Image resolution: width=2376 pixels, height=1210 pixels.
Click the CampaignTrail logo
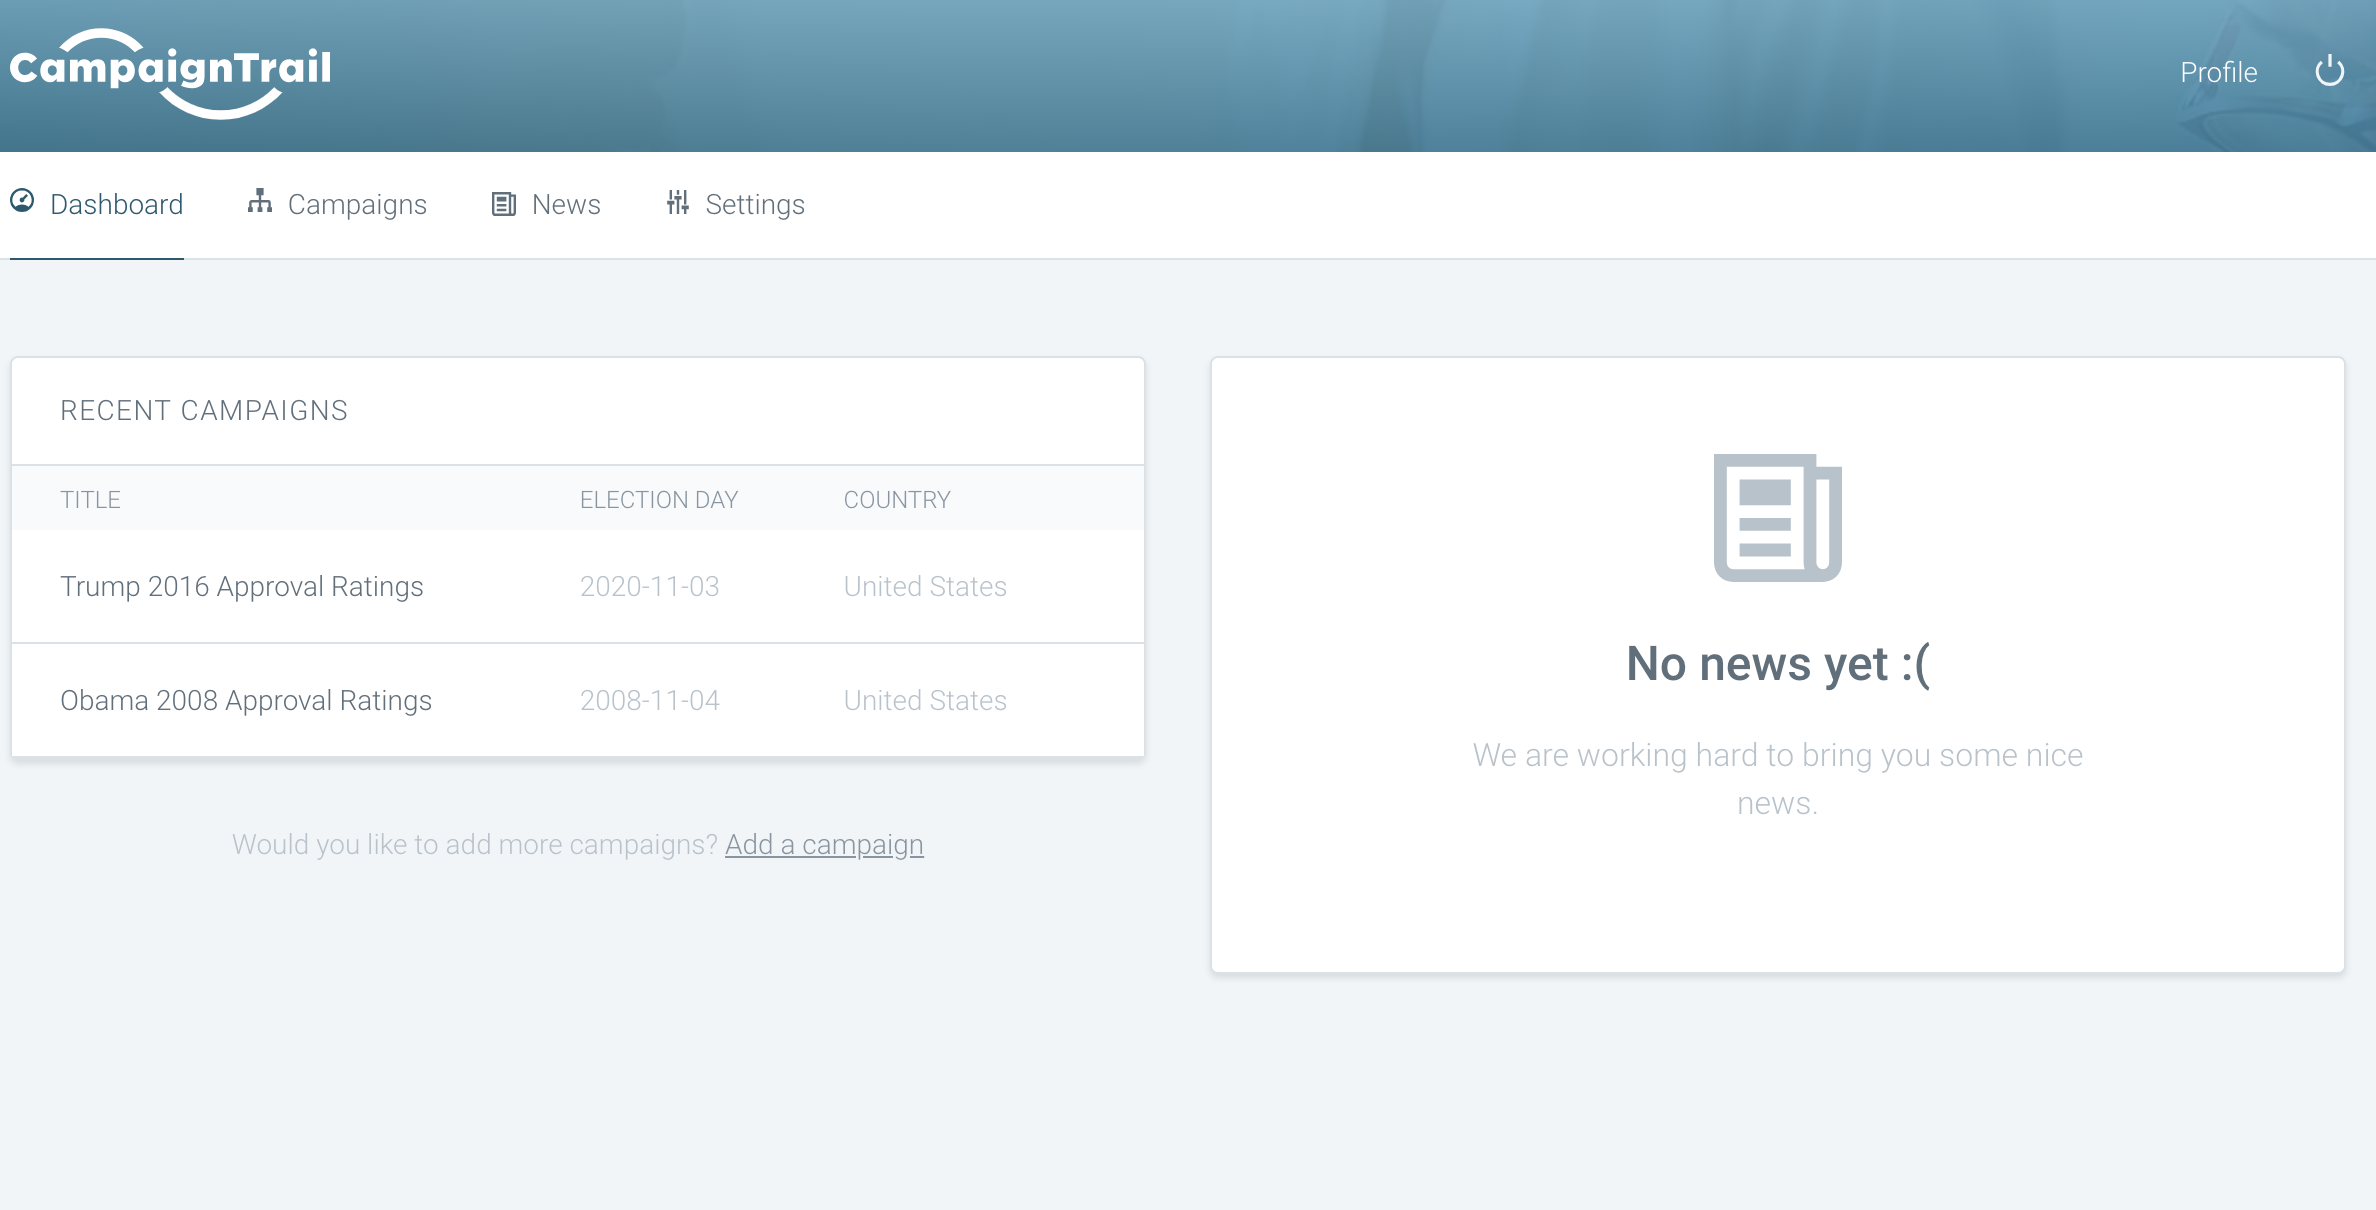pyautogui.click(x=168, y=70)
